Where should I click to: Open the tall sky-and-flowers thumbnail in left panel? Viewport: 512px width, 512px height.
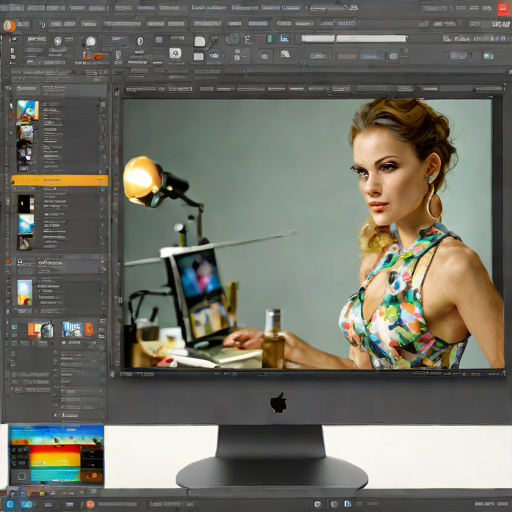(25, 292)
